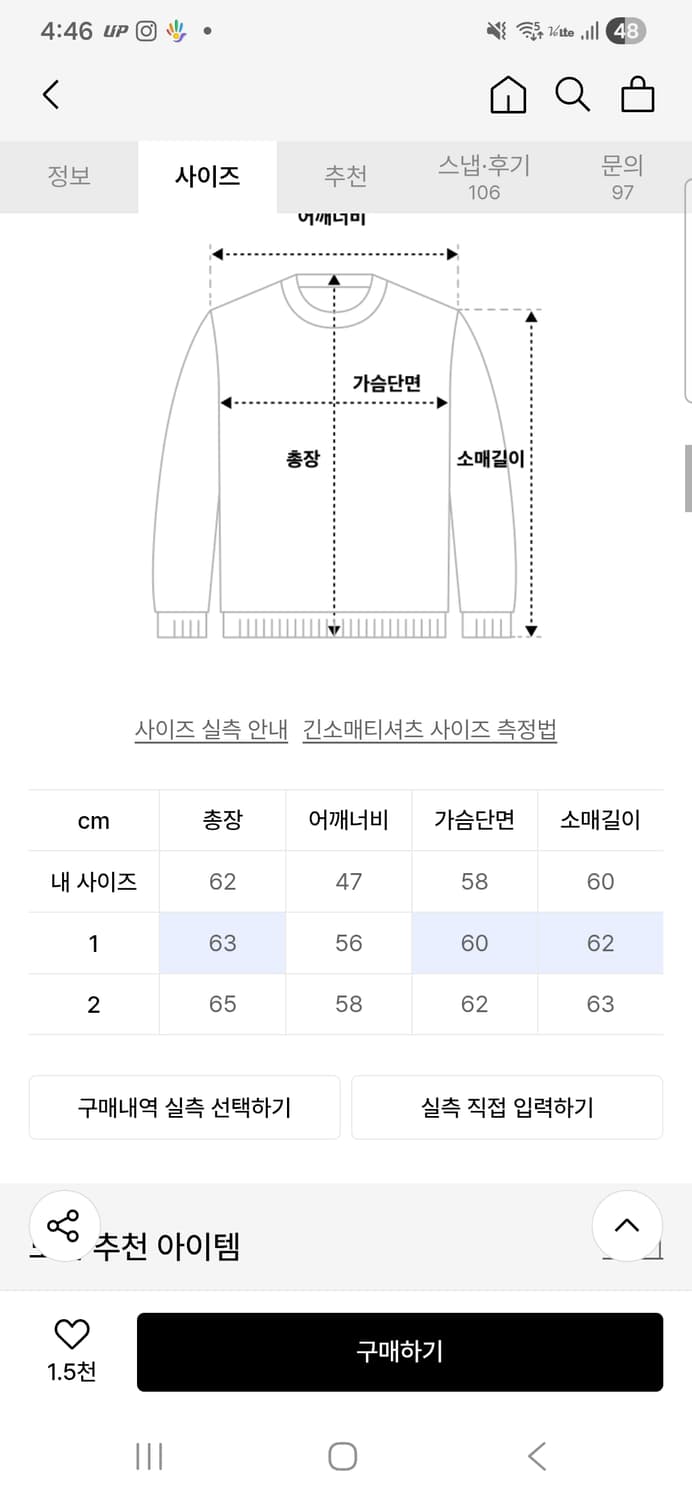Open the home screen via home icon
Screen dimensions: 692x1500
coord(508,95)
